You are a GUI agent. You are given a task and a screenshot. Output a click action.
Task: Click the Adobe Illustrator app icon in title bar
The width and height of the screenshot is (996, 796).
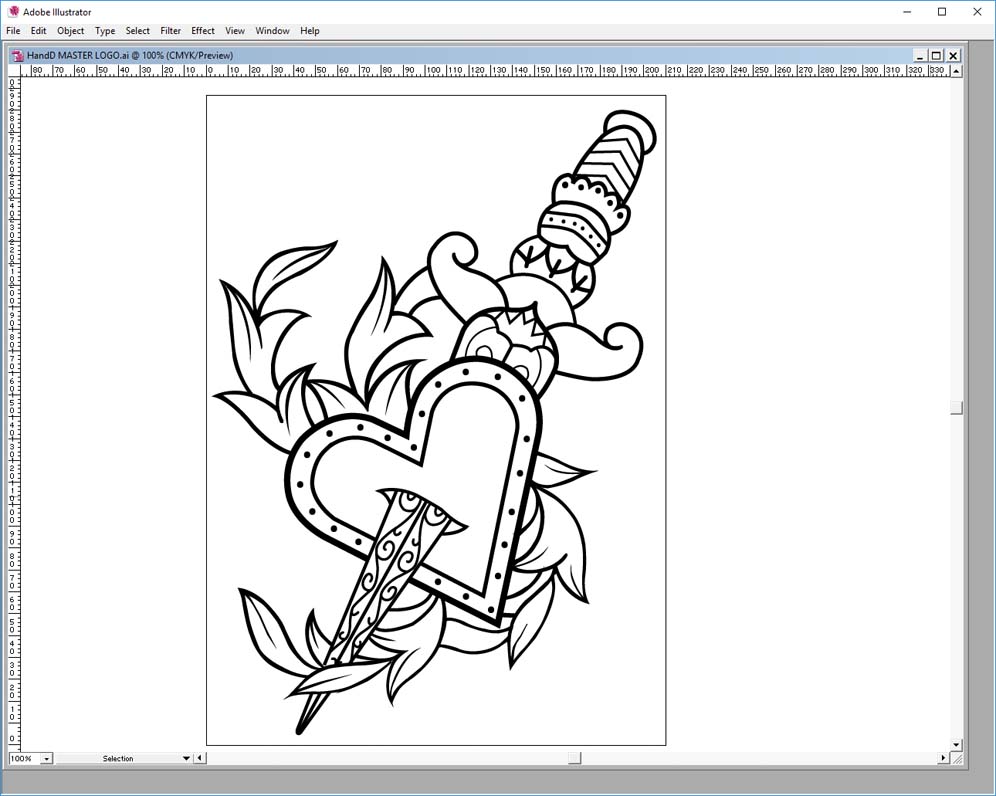(13, 12)
